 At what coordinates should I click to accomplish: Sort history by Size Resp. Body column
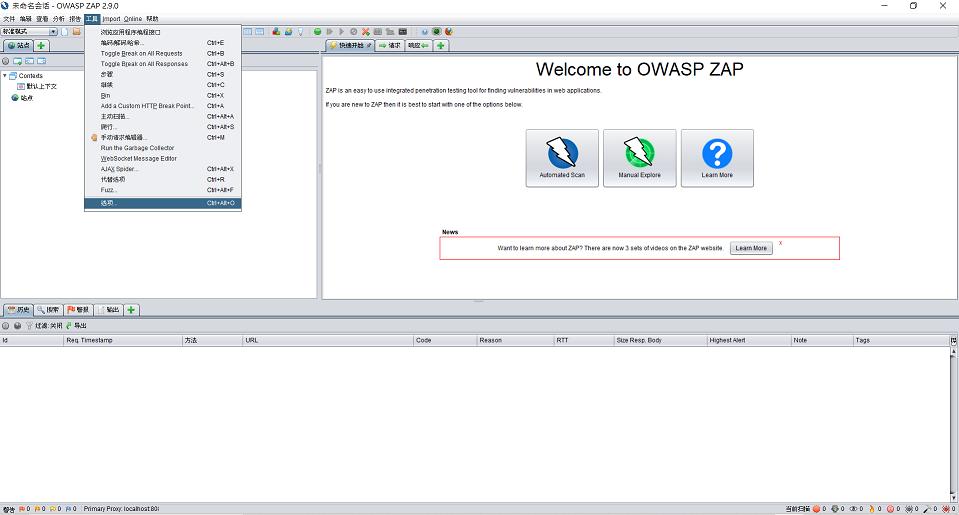(x=660, y=340)
